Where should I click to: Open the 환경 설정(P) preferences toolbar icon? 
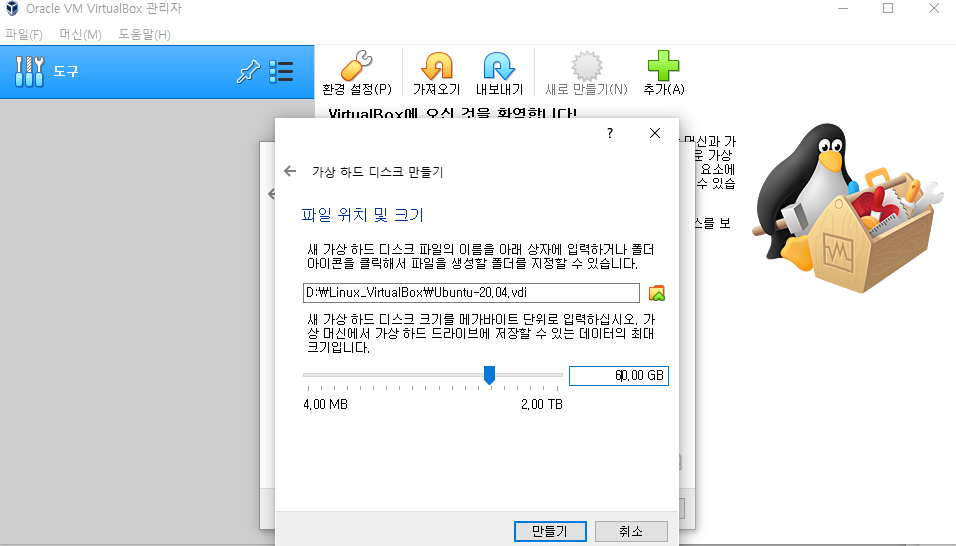click(x=357, y=66)
